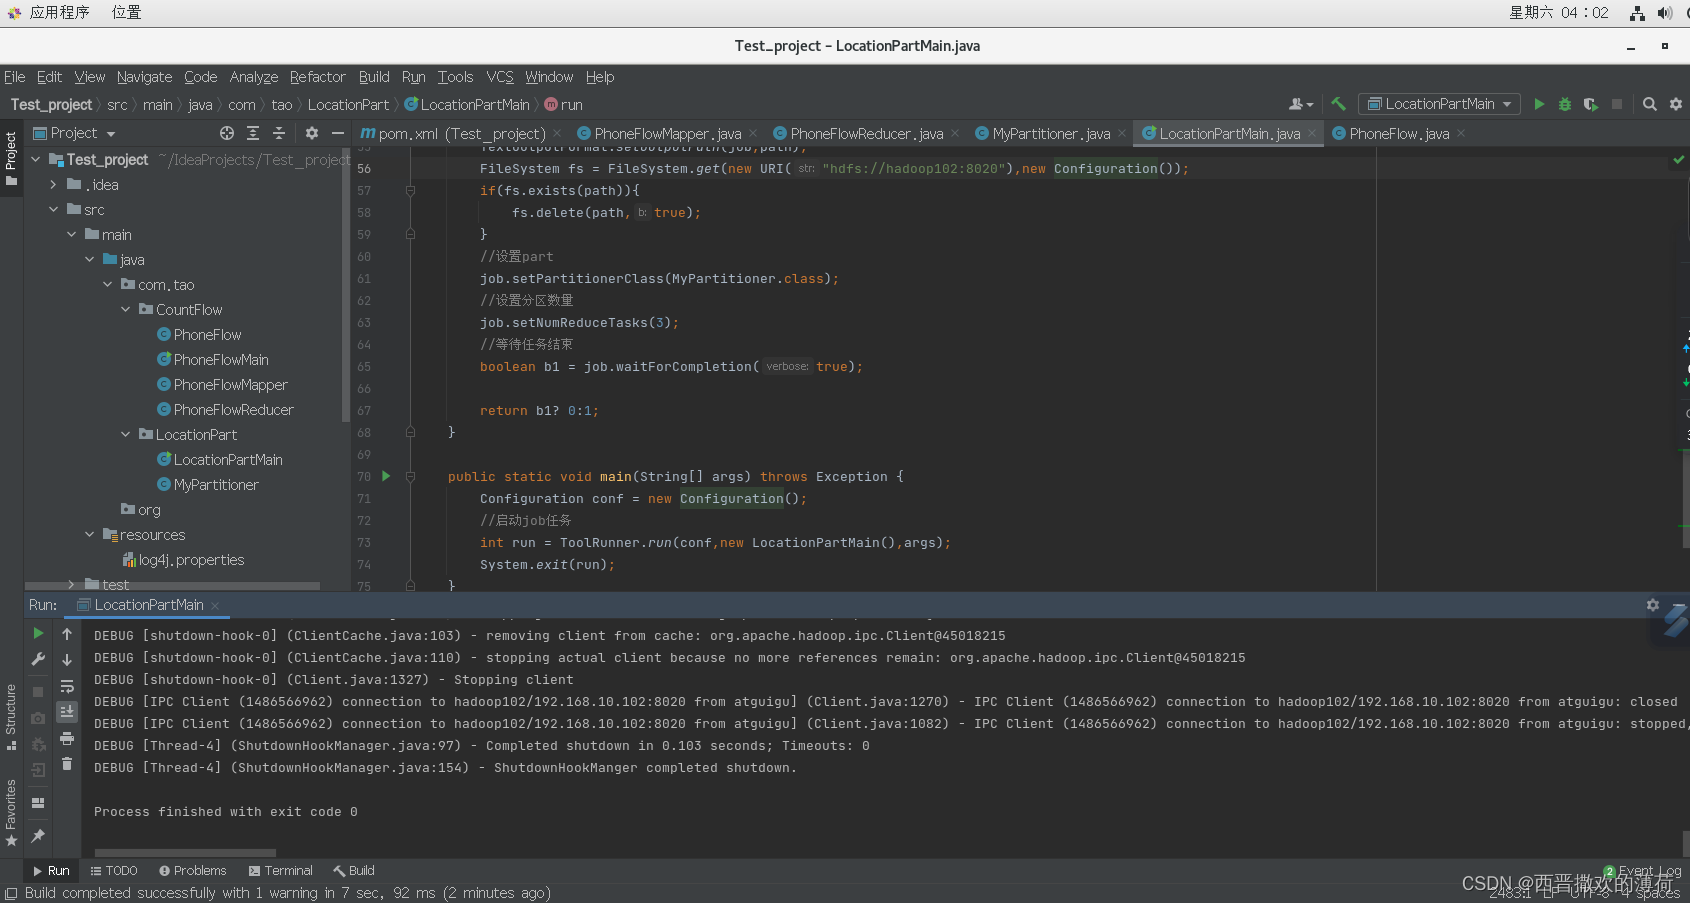
Task: Click the Project tree horizontal scrollbar
Action: pos(172,586)
